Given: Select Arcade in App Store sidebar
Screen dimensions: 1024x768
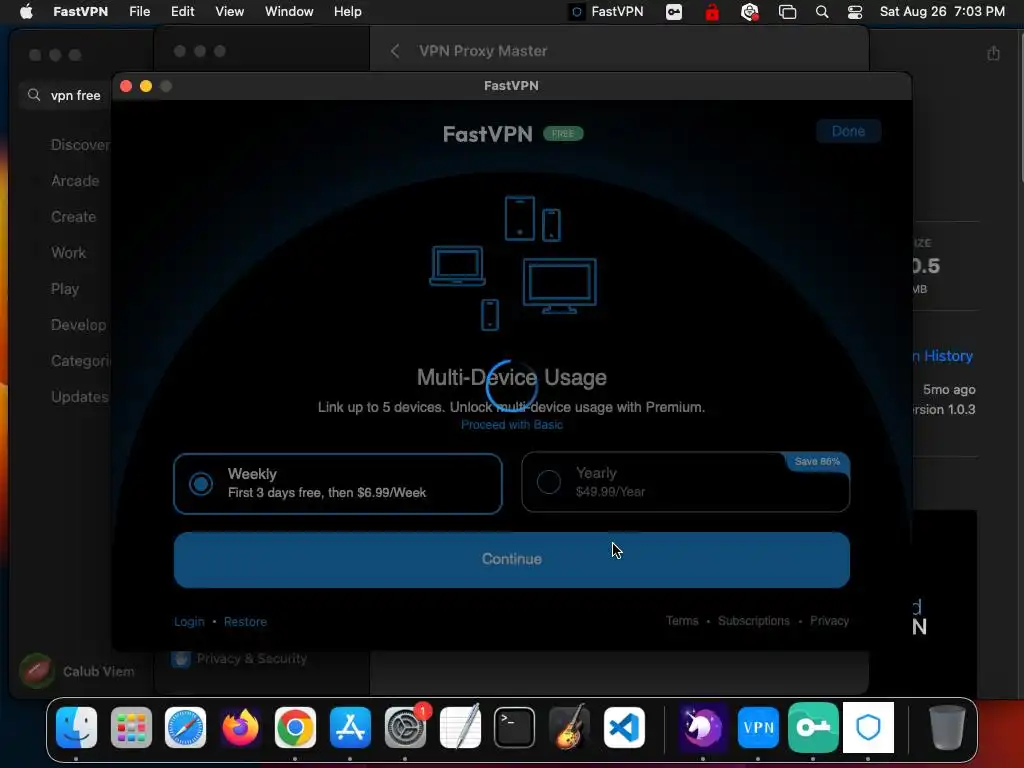Looking at the screenshot, I should coord(75,181).
